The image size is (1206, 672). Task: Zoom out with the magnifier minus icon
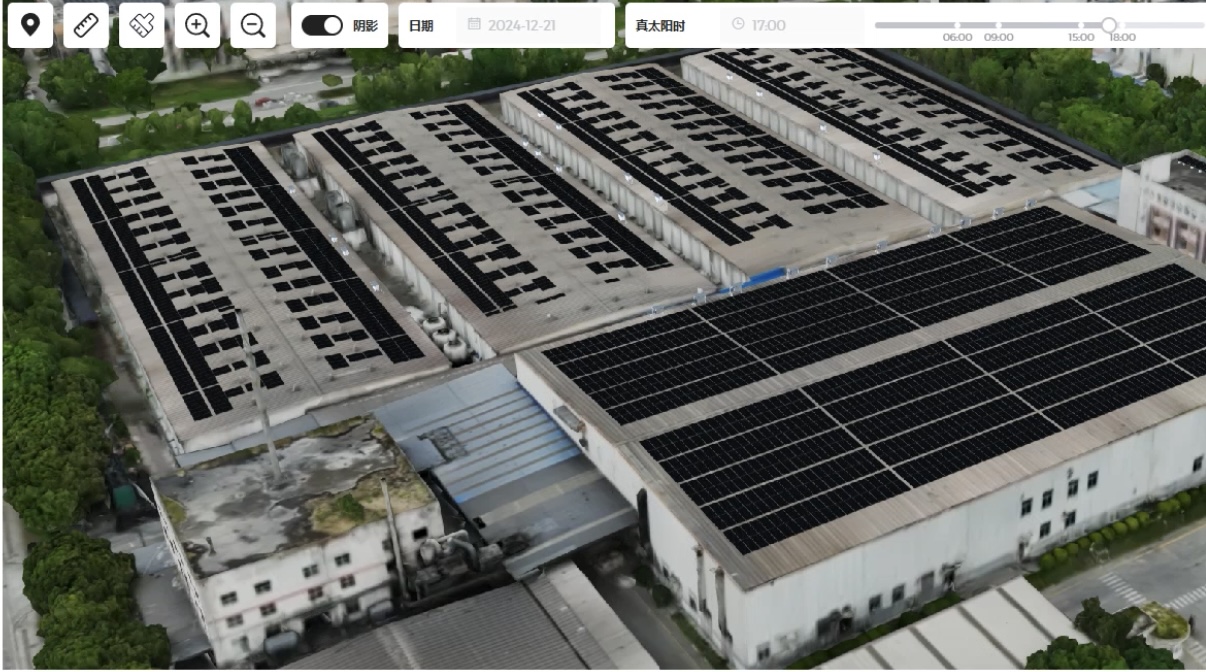click(253, 25)
